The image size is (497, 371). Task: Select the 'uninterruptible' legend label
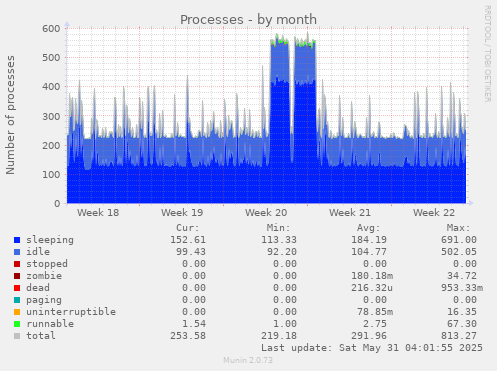(x=71, y=312)
